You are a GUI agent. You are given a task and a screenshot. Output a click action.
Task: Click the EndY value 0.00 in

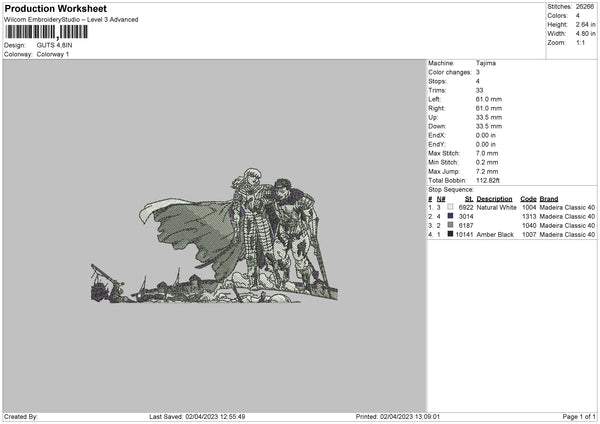pos(486,144)
